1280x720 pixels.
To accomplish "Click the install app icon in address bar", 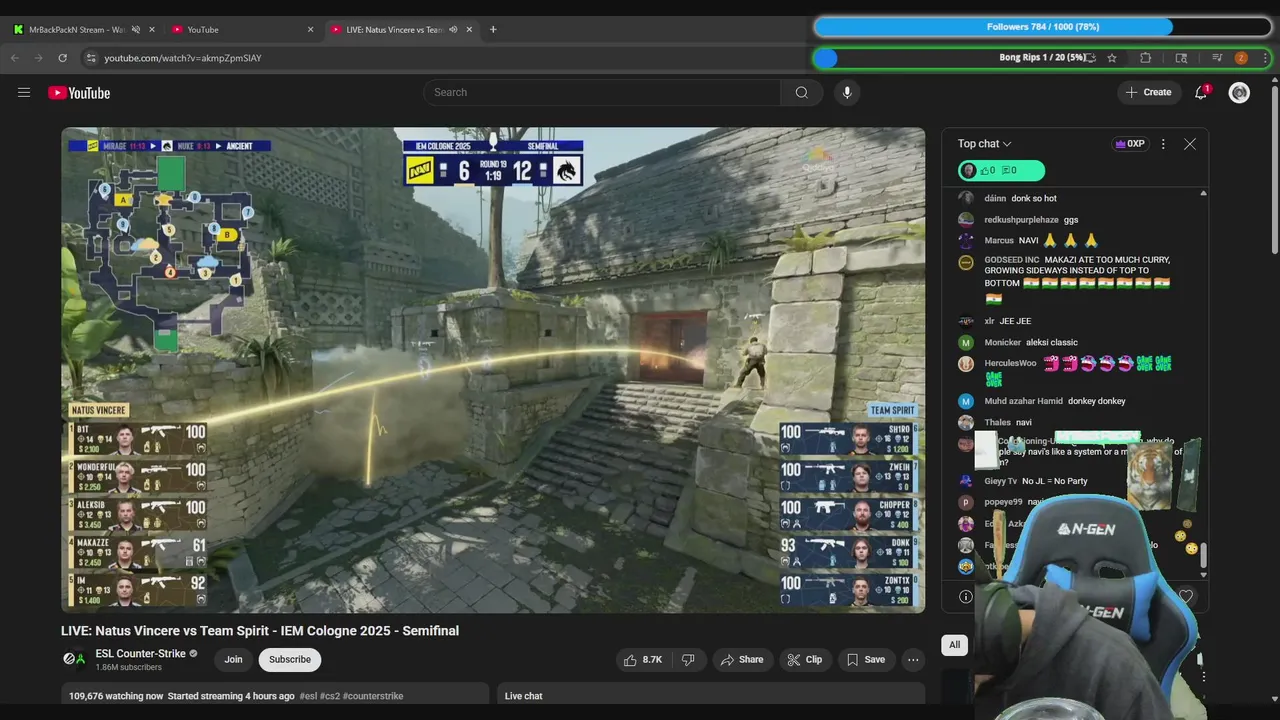I will point(1091,58).
